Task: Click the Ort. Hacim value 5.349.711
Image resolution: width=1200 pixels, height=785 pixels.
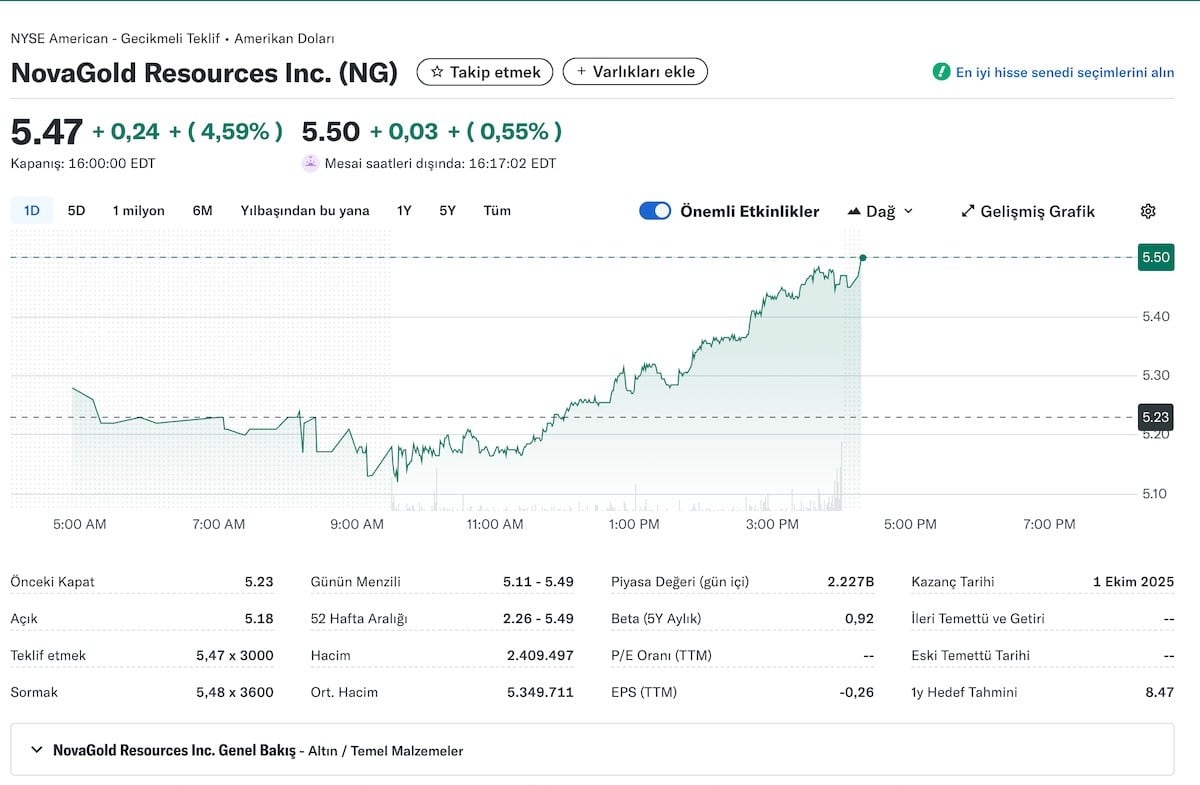Action: pos(540,692)
